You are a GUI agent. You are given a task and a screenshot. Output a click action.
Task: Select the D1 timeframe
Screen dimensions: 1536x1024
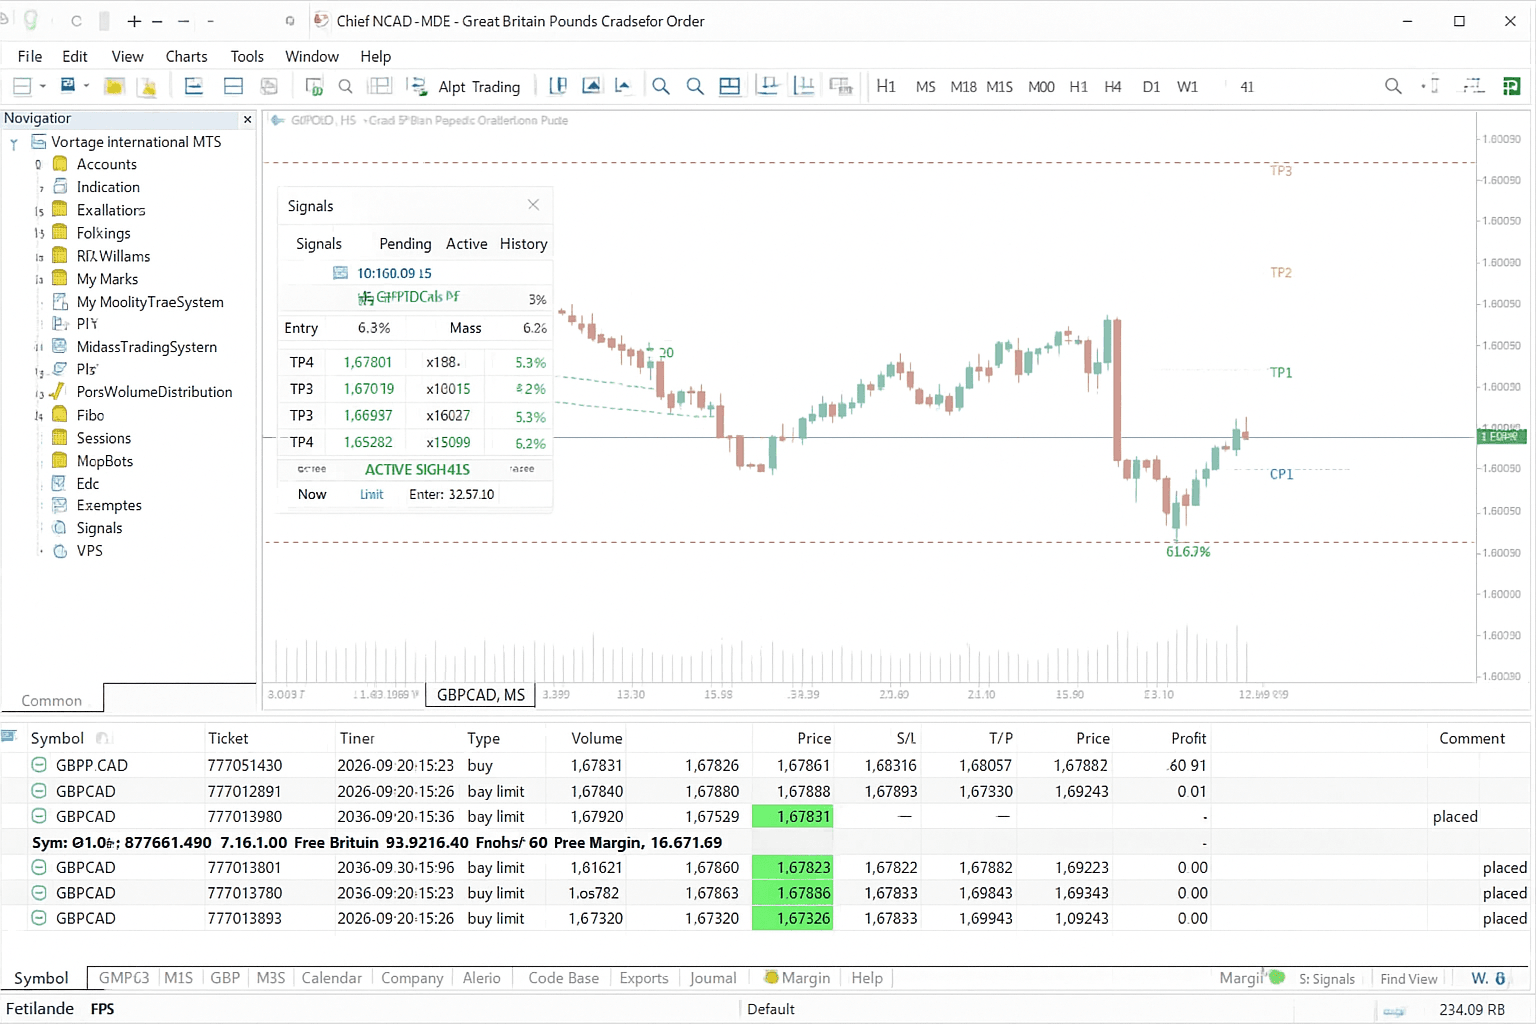(x=1151, y=87)
